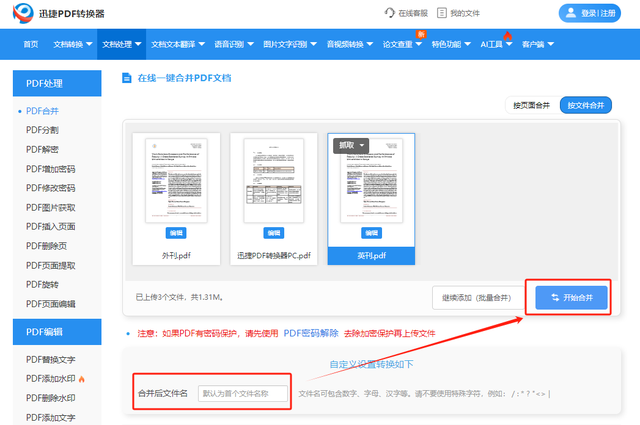Open PDF分割 in sidebar

[x=42, y=130]
